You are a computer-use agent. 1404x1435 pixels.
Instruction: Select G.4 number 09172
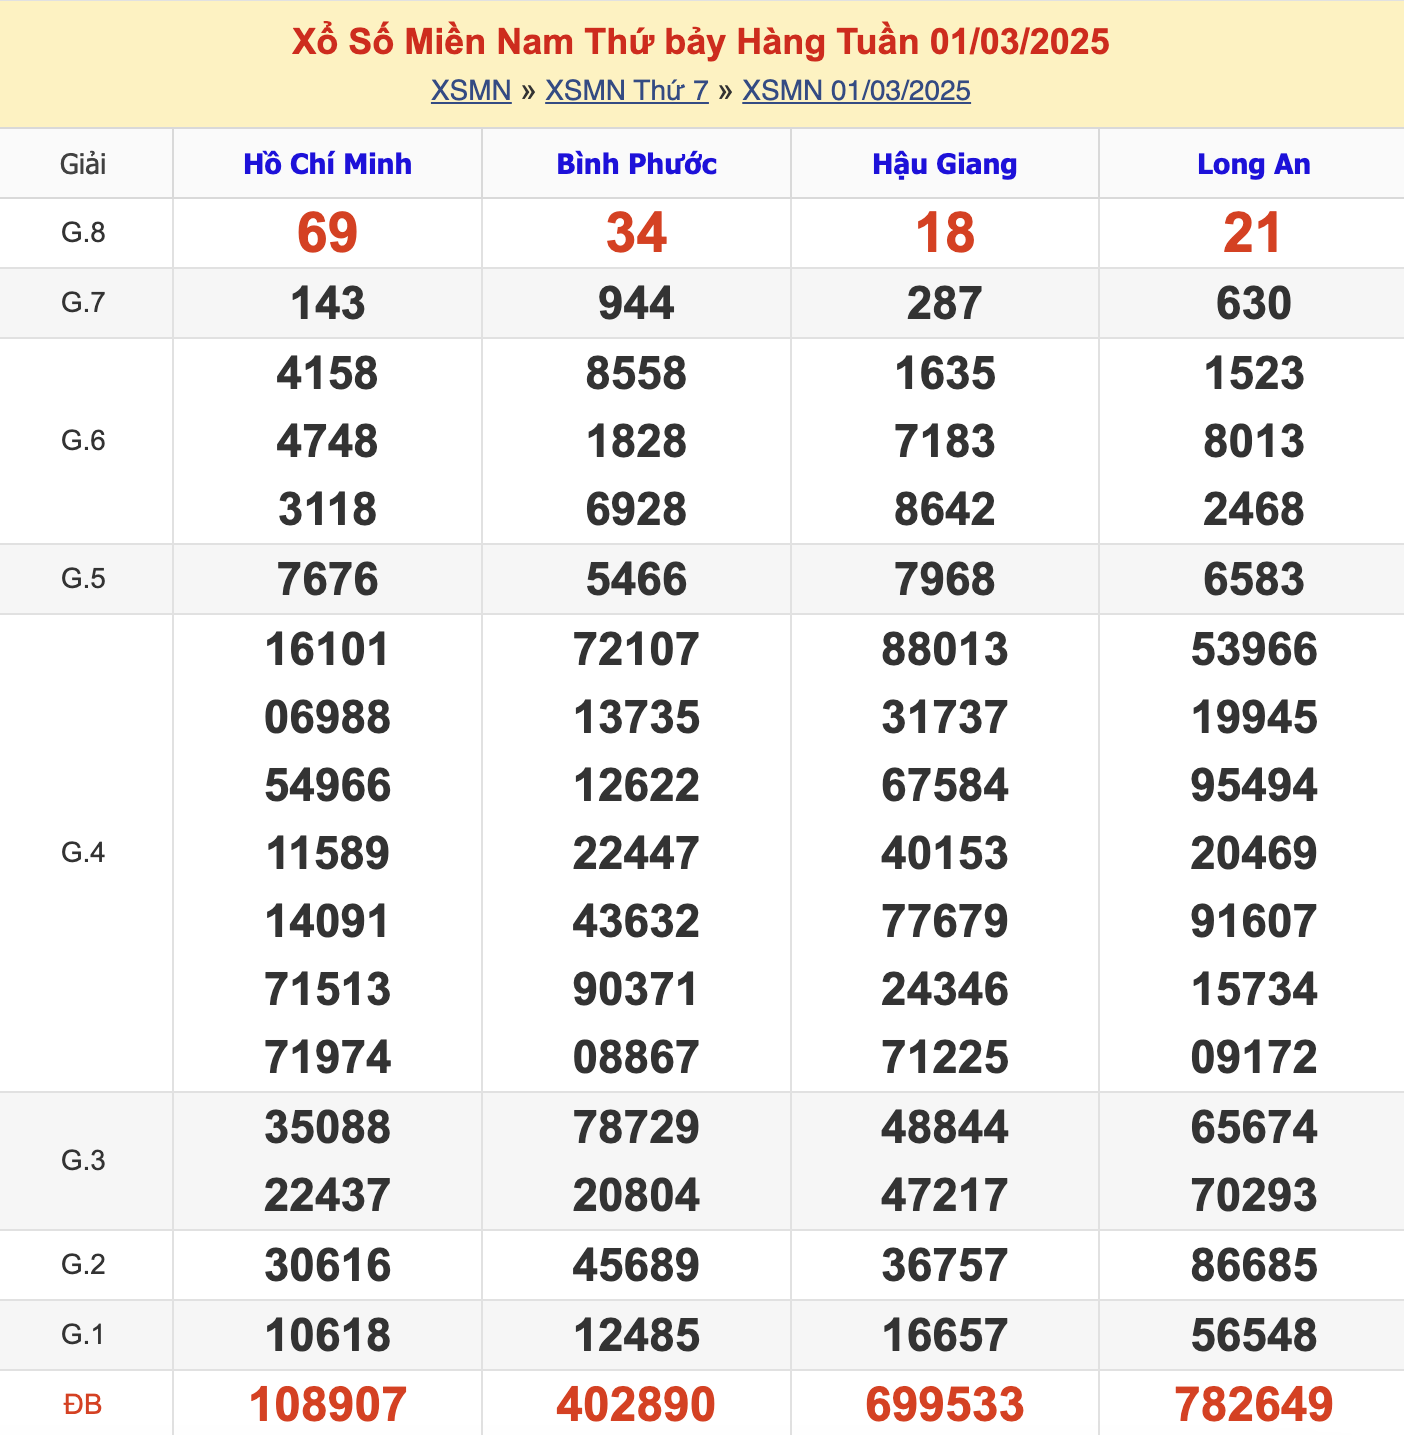1254,1058
